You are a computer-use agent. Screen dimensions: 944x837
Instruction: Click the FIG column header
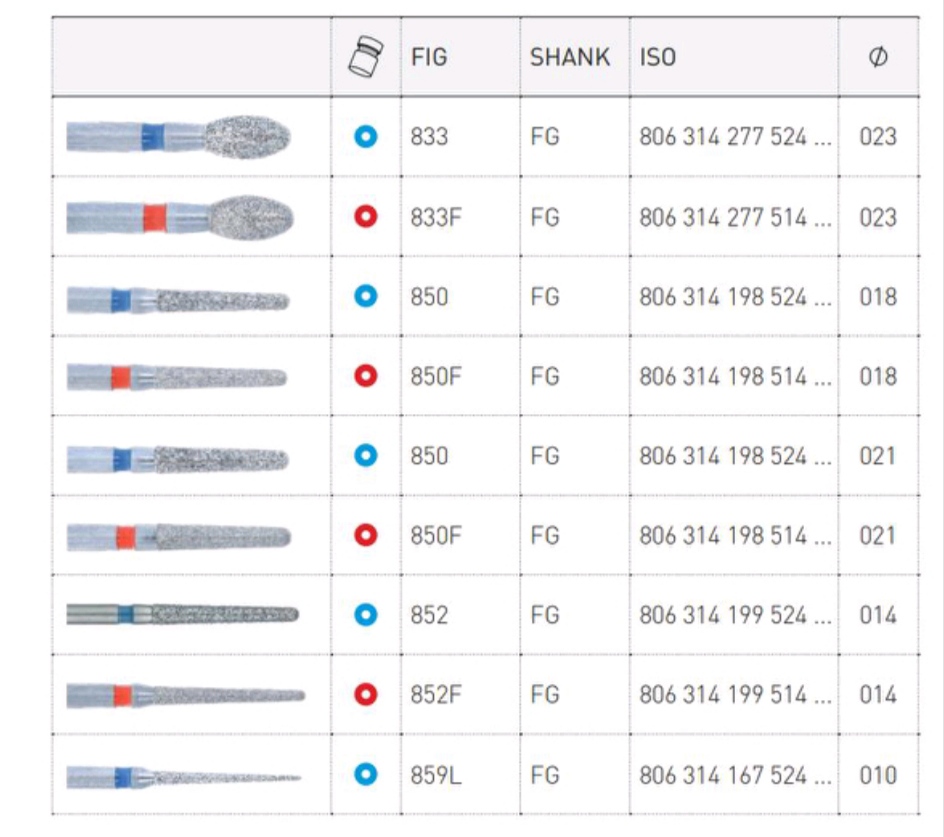click(x=429, y=57)
